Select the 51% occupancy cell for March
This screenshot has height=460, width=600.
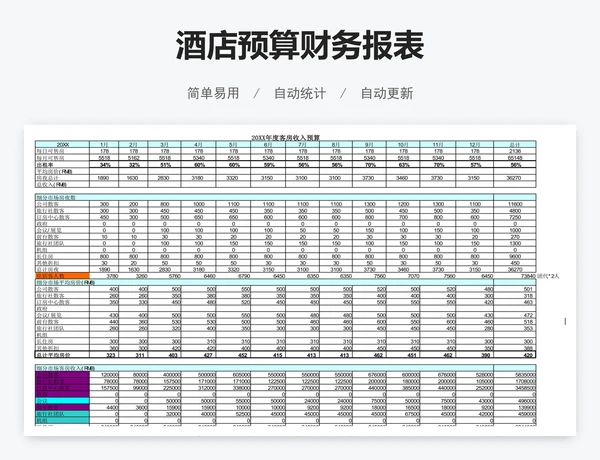165,165
